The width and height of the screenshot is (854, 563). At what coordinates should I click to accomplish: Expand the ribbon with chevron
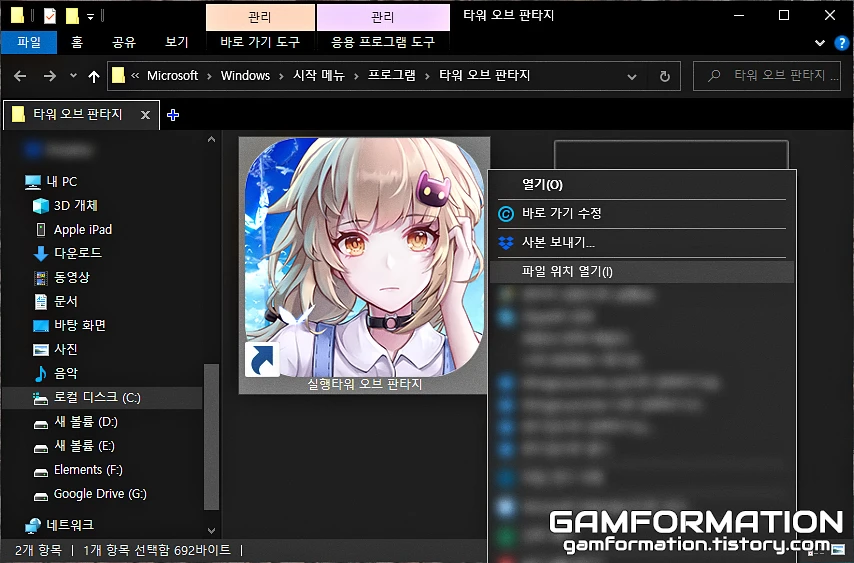coord(820,42)
